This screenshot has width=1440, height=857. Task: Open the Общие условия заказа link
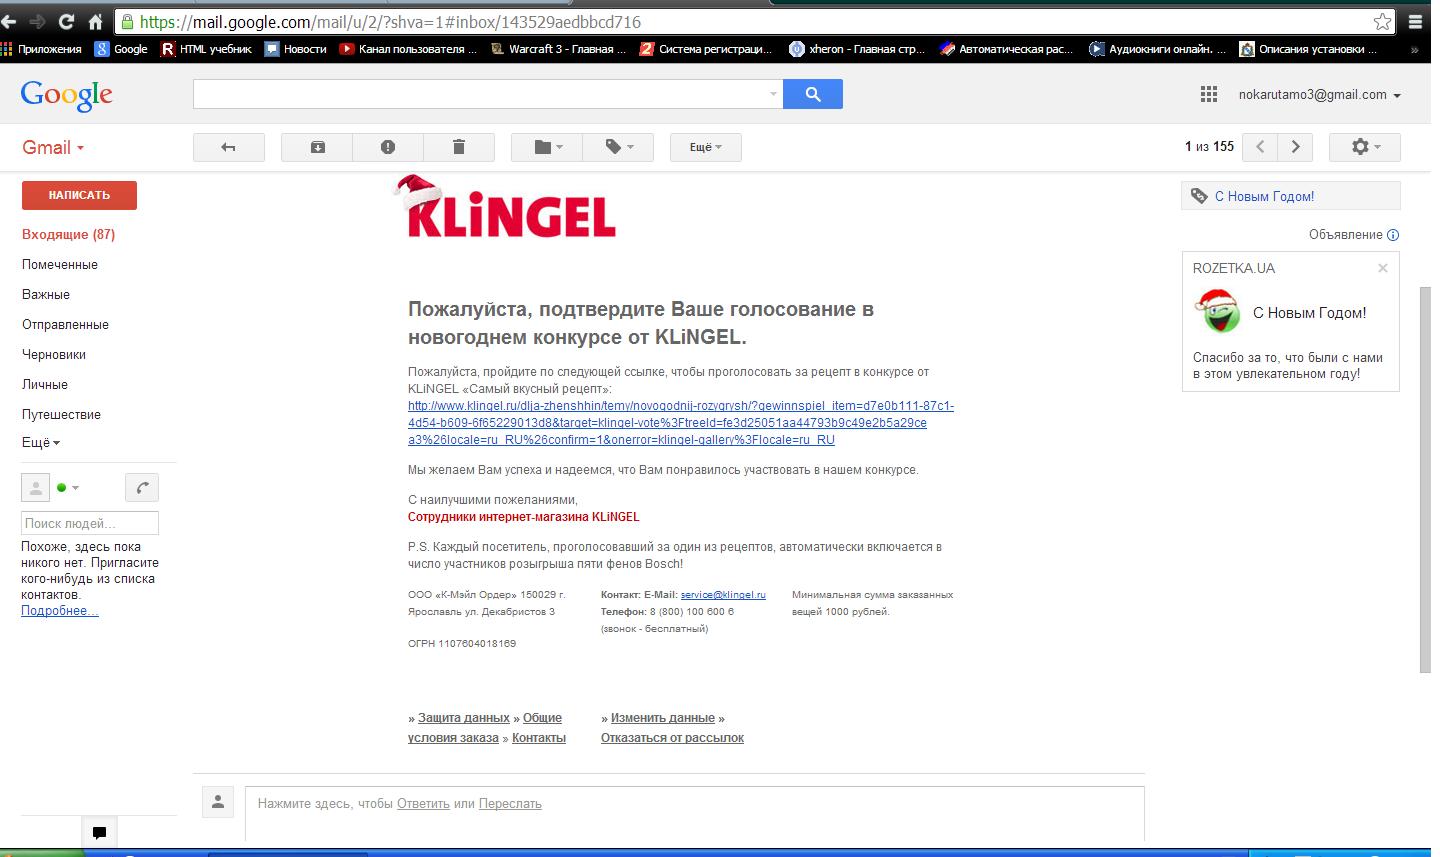[485, 728]
